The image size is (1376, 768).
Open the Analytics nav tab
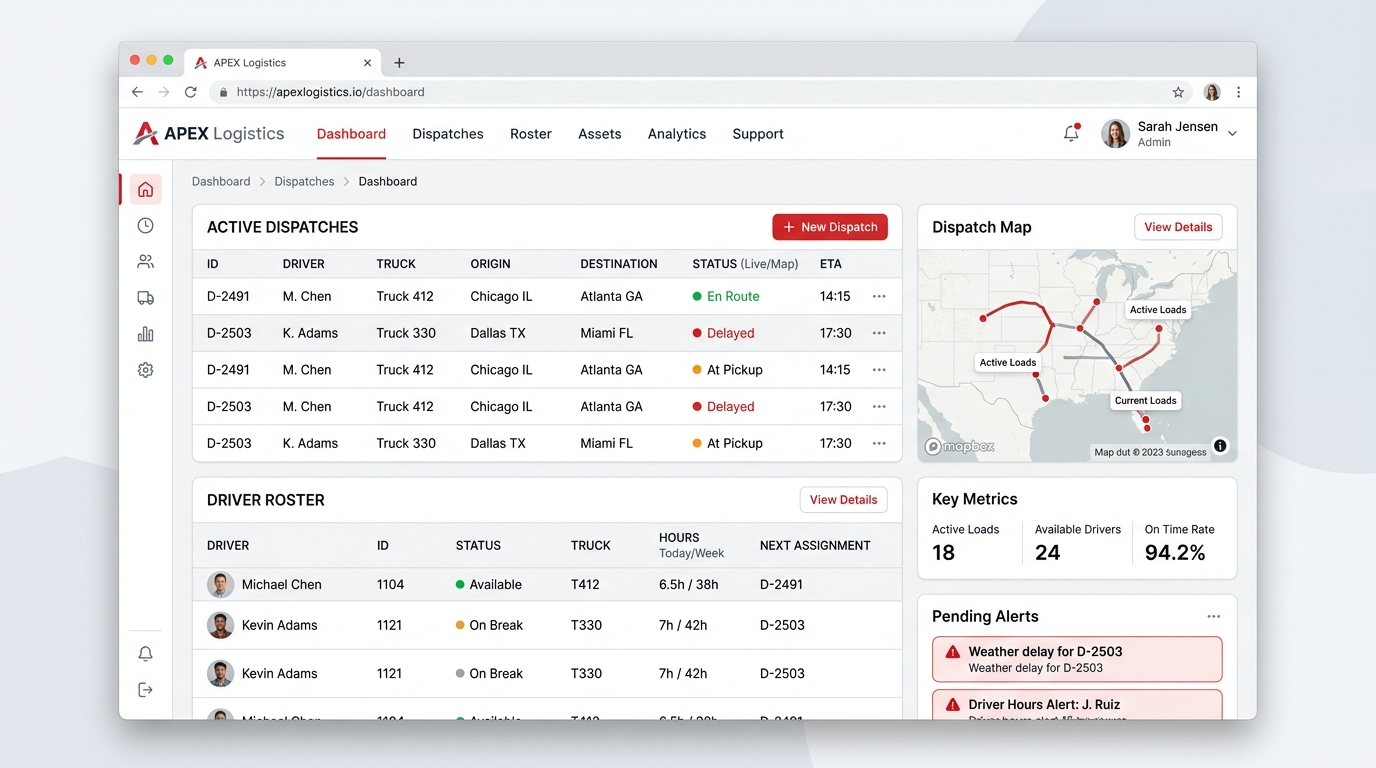(x=677, y=134)
